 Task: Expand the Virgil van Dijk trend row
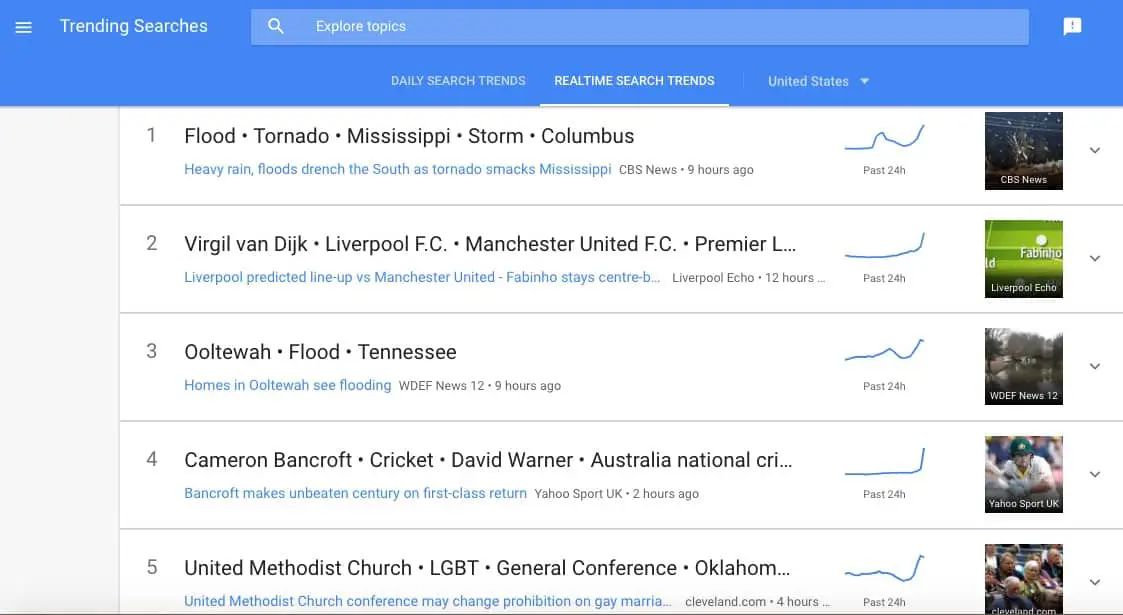click(1094, 258)
